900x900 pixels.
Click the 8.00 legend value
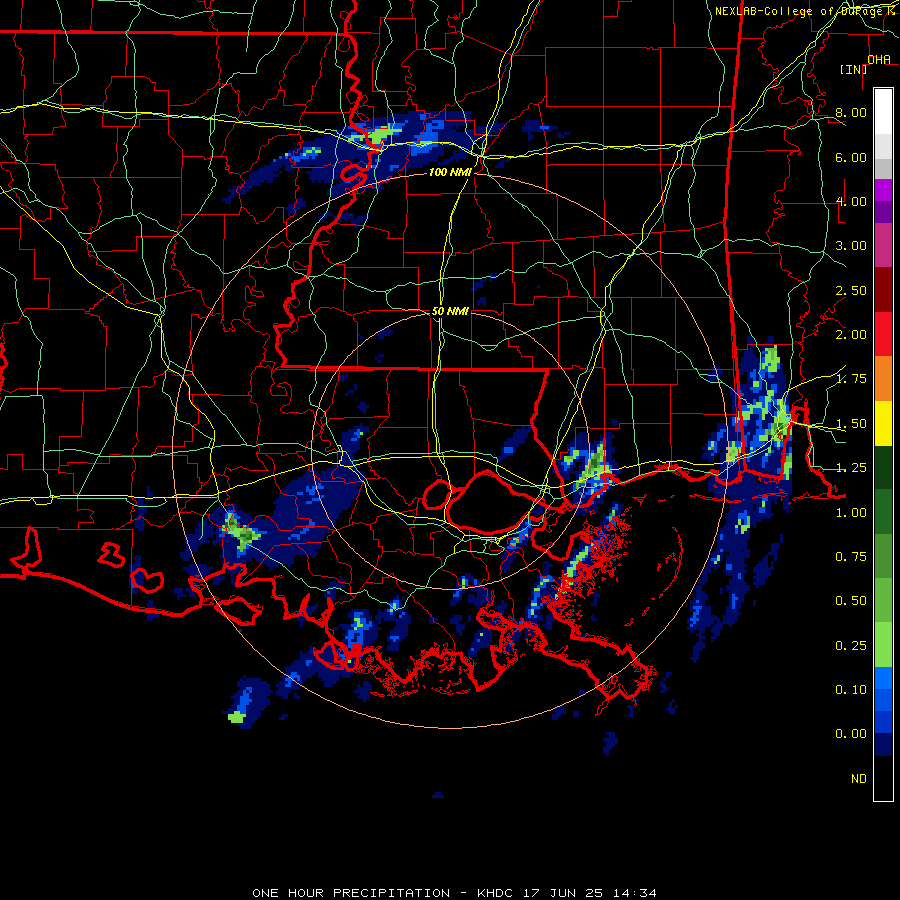pos(851,112)
